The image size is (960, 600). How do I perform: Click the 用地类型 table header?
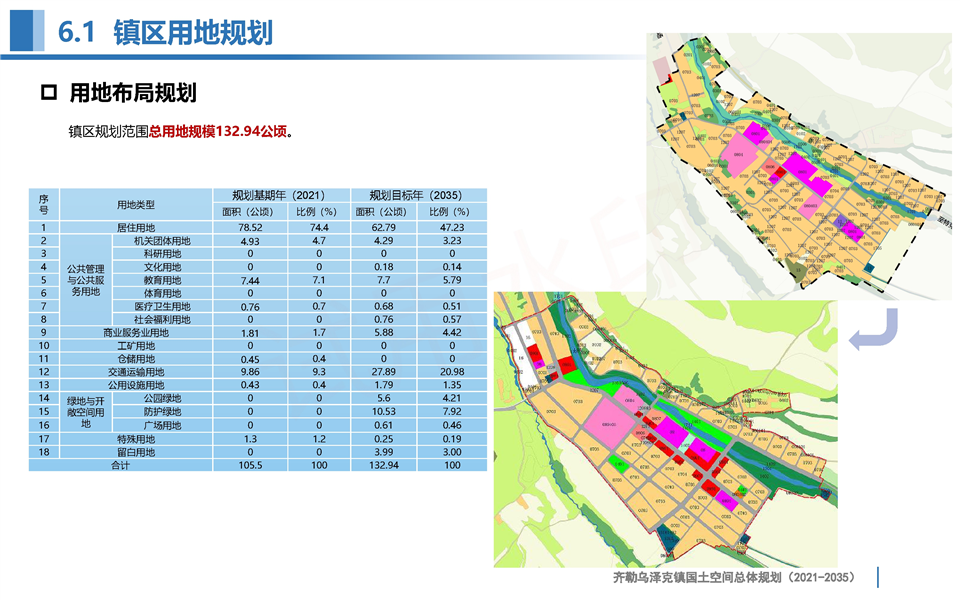136,204
